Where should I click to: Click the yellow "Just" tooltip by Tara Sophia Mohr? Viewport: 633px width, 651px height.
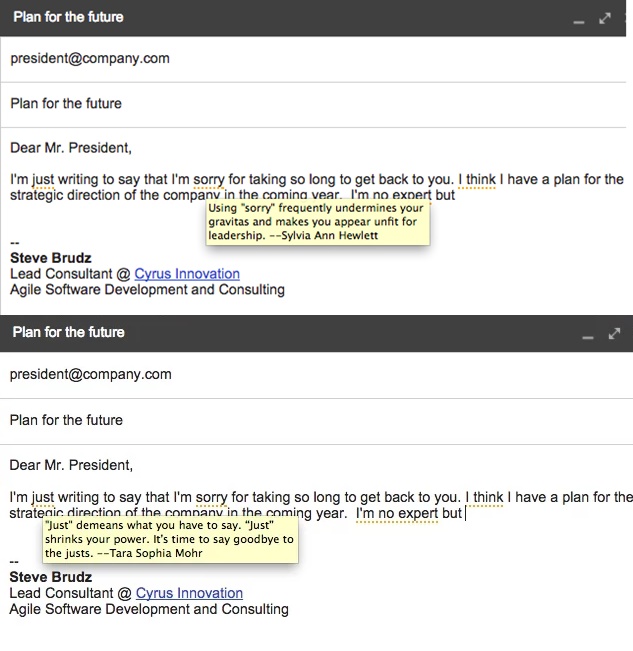pyautogui.click(x=169, y=539)
